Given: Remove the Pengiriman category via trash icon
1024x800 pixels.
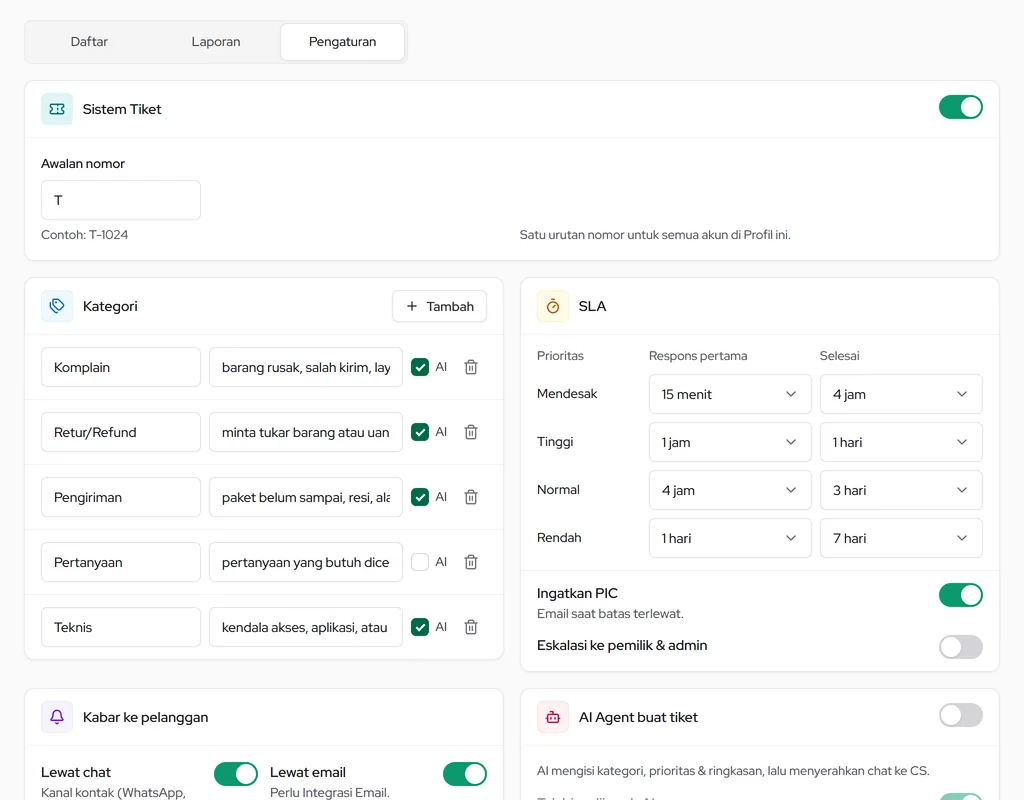Looking at the screenshot, I should (471, 497).
